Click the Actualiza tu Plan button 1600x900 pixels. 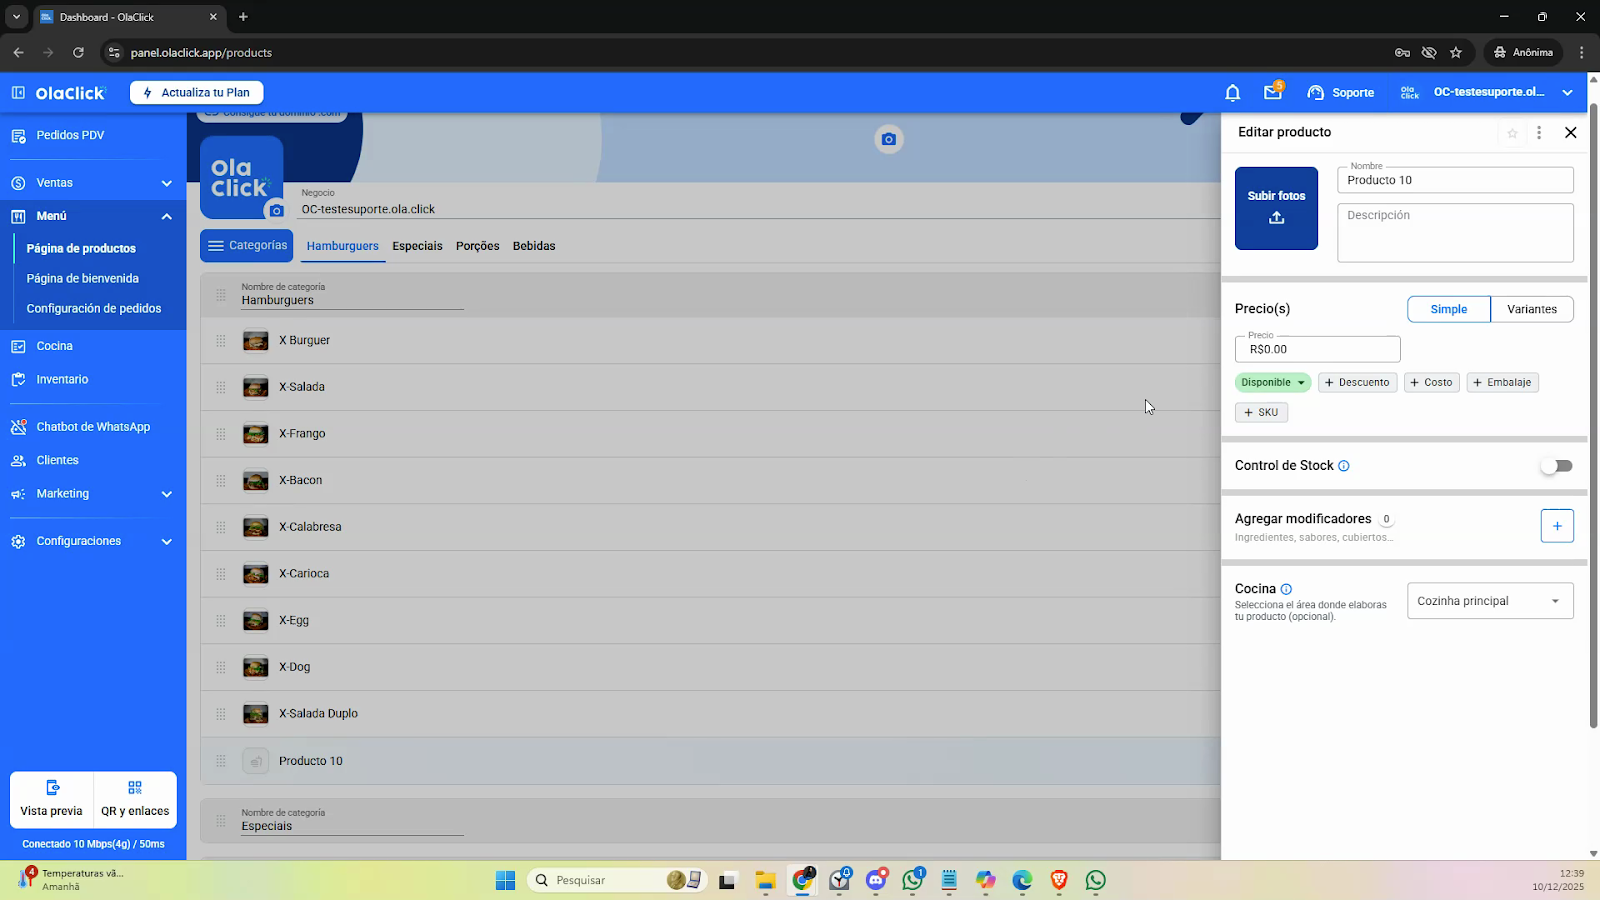coord(196,93)
